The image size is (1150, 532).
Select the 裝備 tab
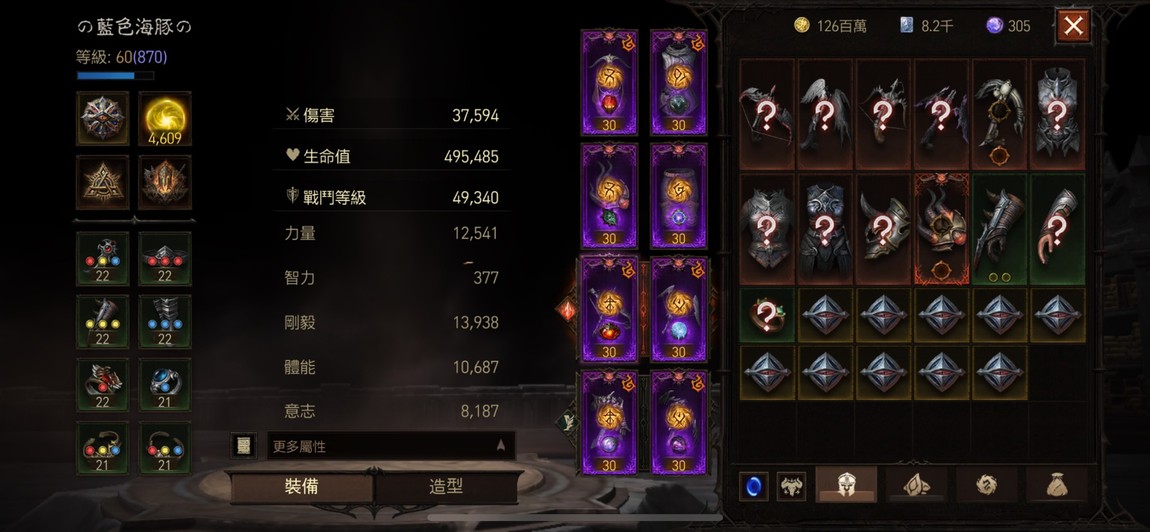(301, 487)
